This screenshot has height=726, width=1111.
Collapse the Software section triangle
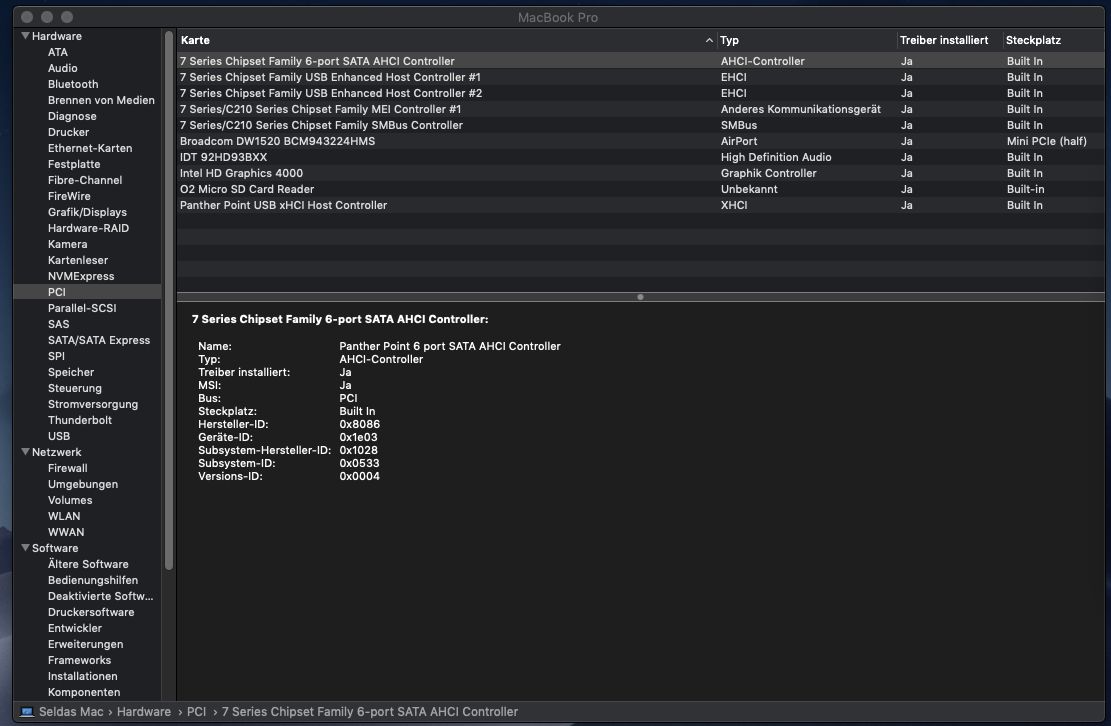point(24,548)
